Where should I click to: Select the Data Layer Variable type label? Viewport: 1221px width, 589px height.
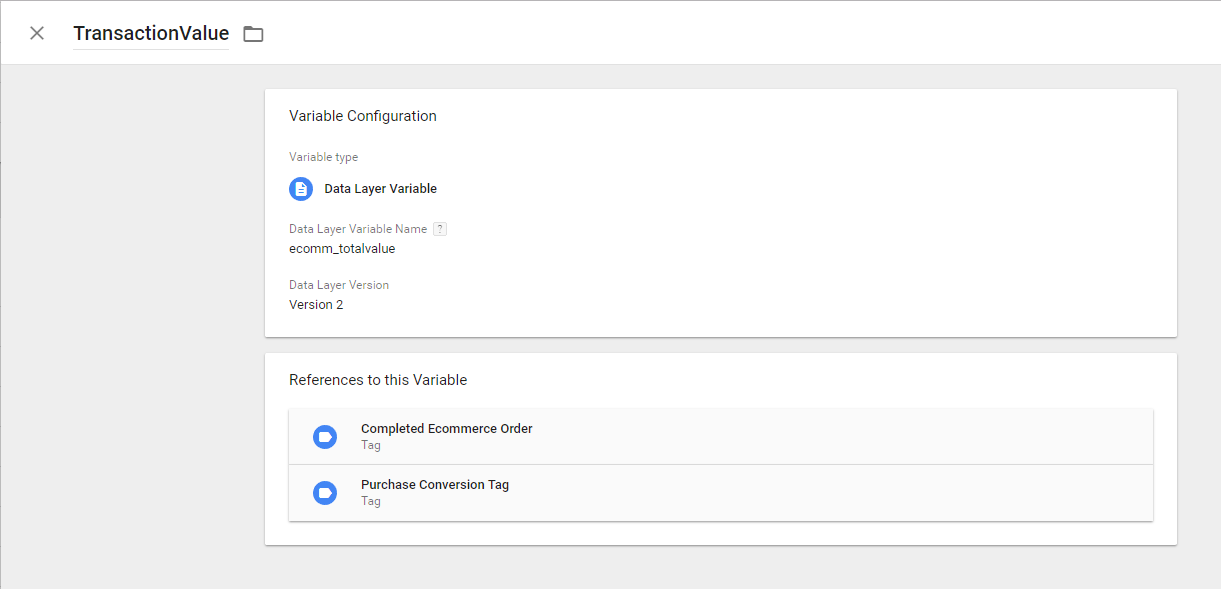[x=380, y=189]
